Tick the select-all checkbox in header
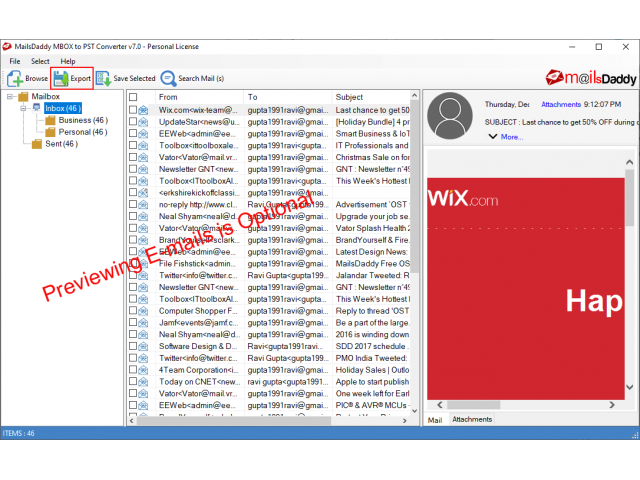 [x=133, y=97]
